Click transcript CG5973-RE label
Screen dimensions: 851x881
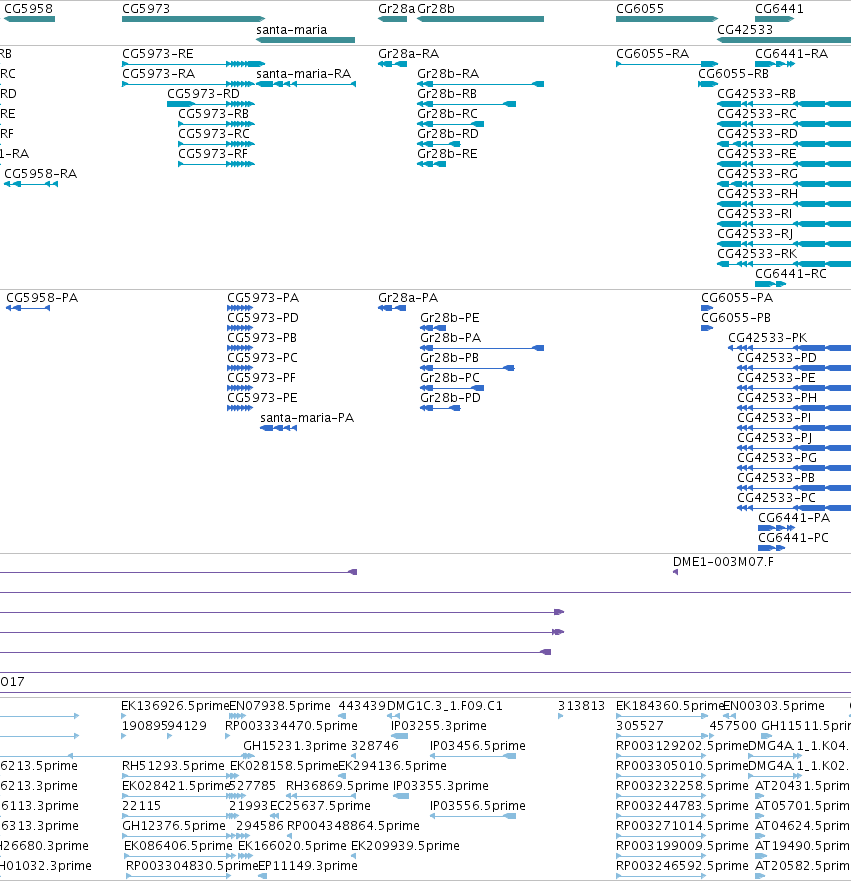[158, 54]
